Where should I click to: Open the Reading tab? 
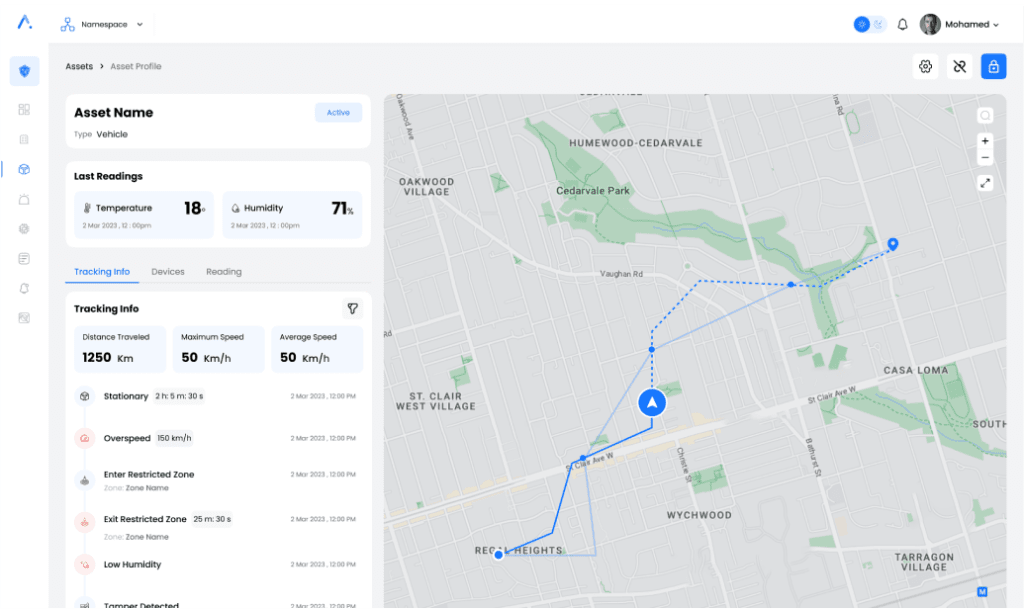pos(223,272)
